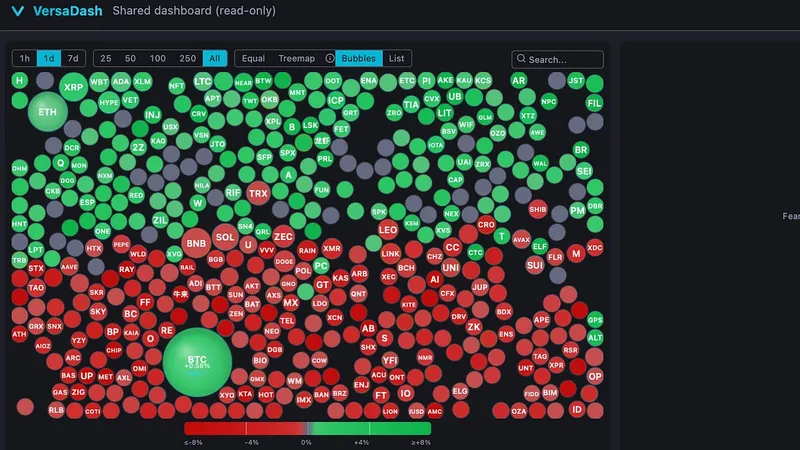The width and height of the screenshot is (800, 450).
Task: Open the LTC bubble
Action: 203,81
